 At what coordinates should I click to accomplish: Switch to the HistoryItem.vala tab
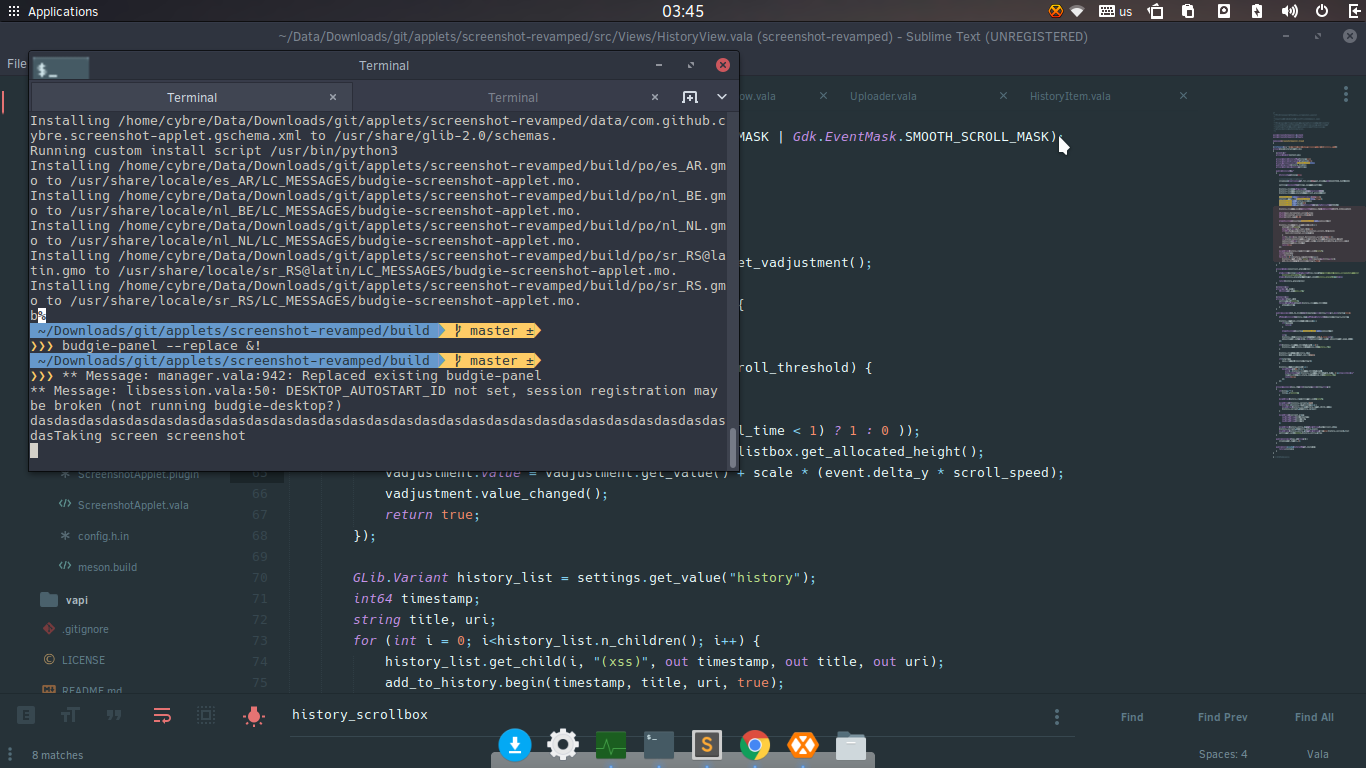click(1070, 96)
